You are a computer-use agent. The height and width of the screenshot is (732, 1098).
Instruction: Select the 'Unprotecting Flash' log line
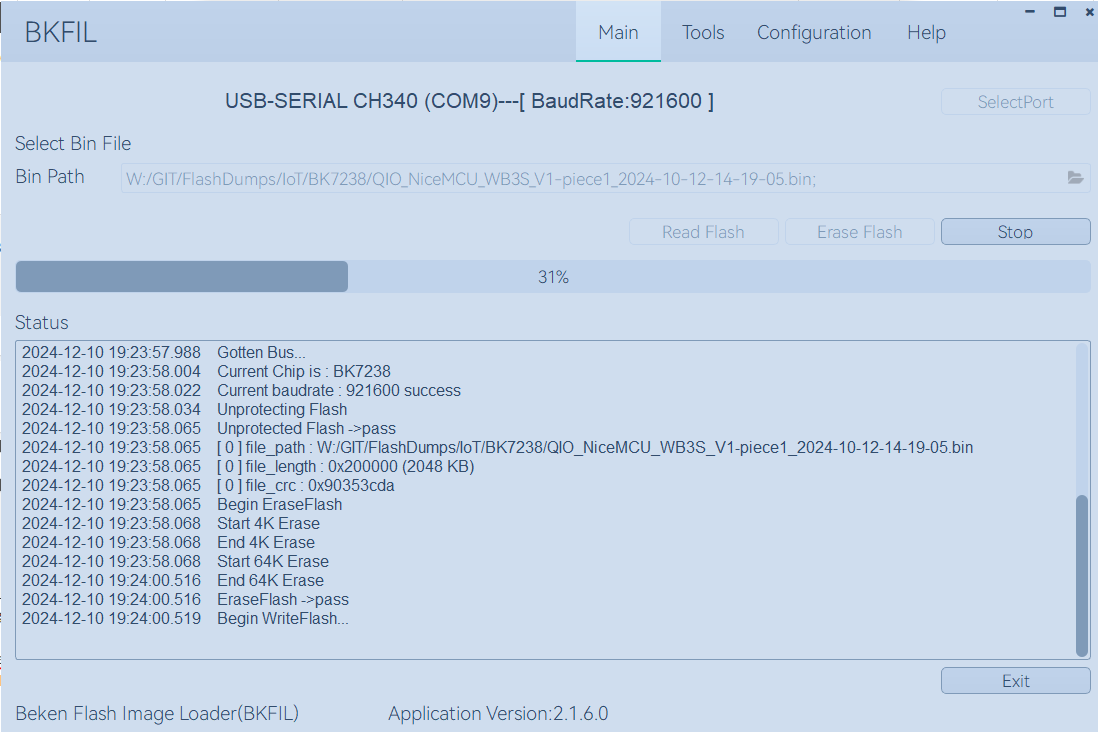[x=185, y=409]
